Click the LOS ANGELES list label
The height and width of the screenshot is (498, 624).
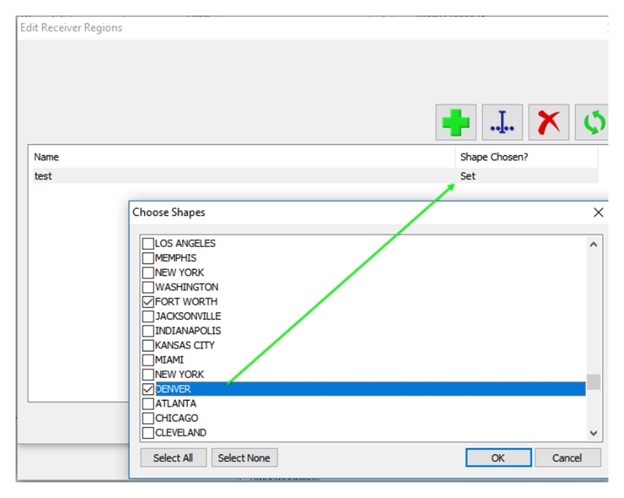pos(185,243)
